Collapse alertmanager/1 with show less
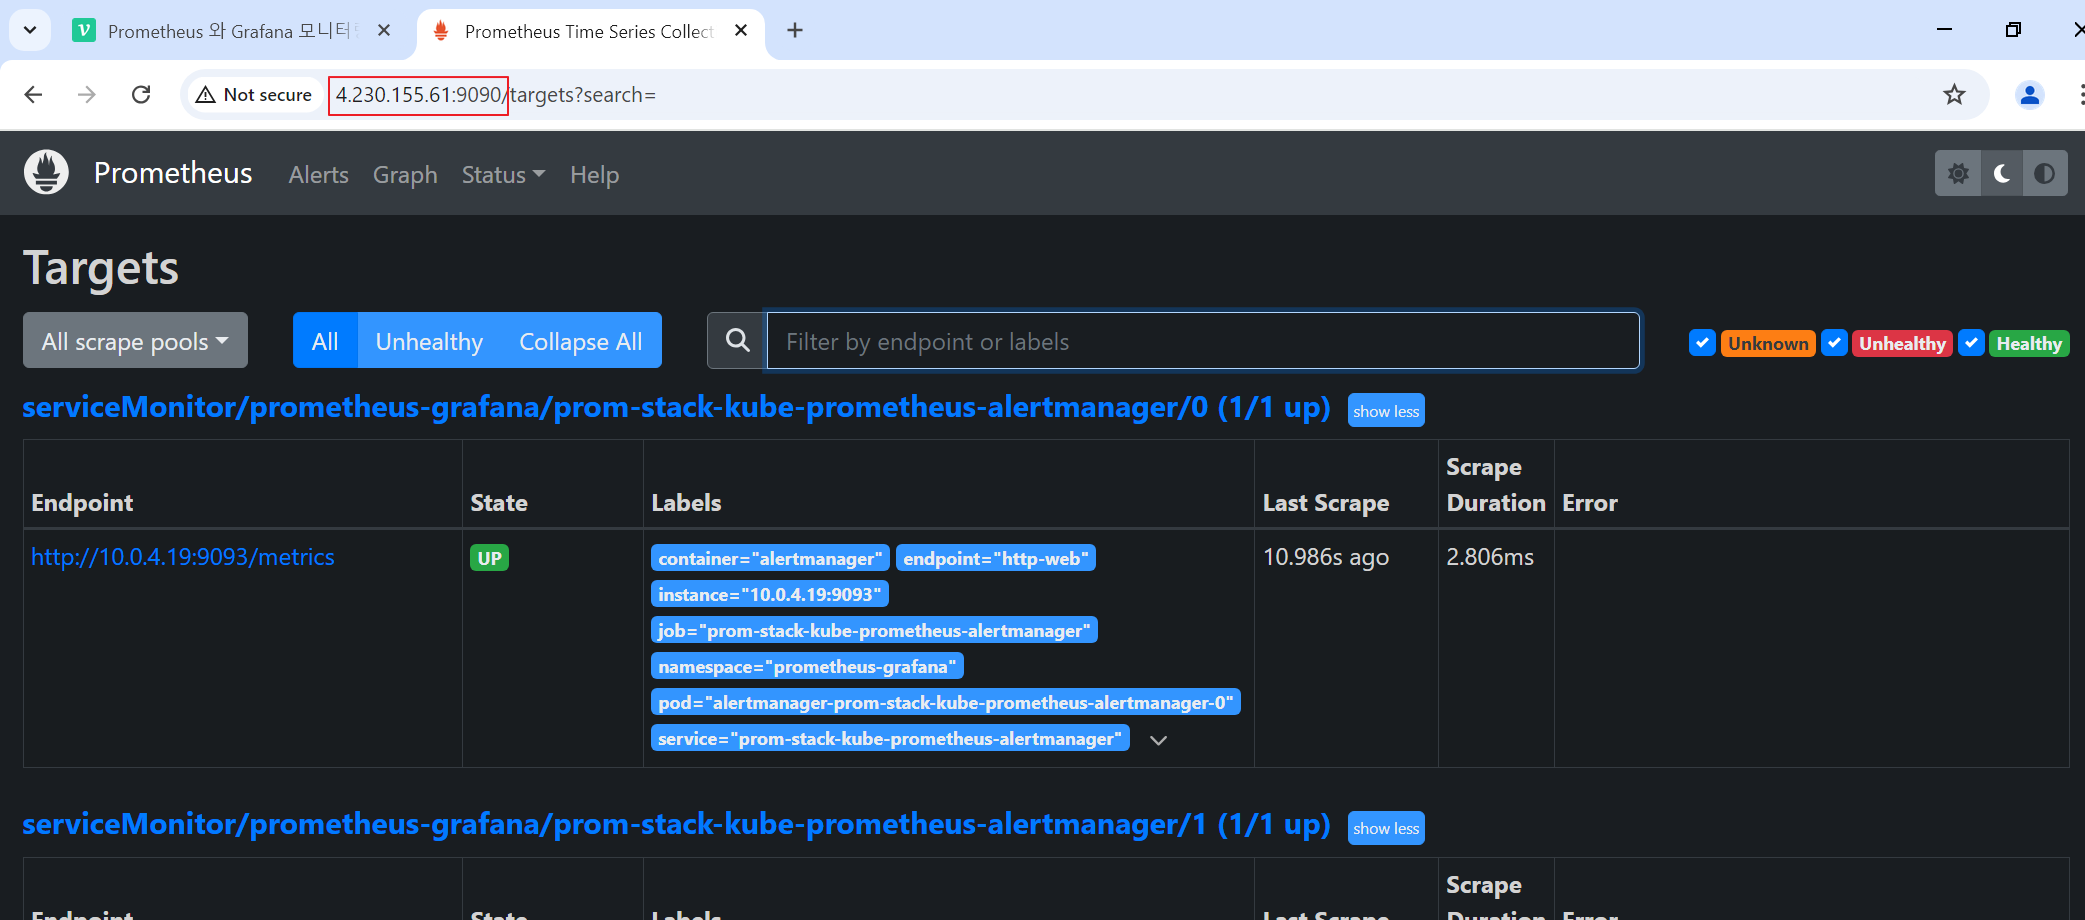The width and height of the screenshot is (2085, 920). [x=1386, y=828]
